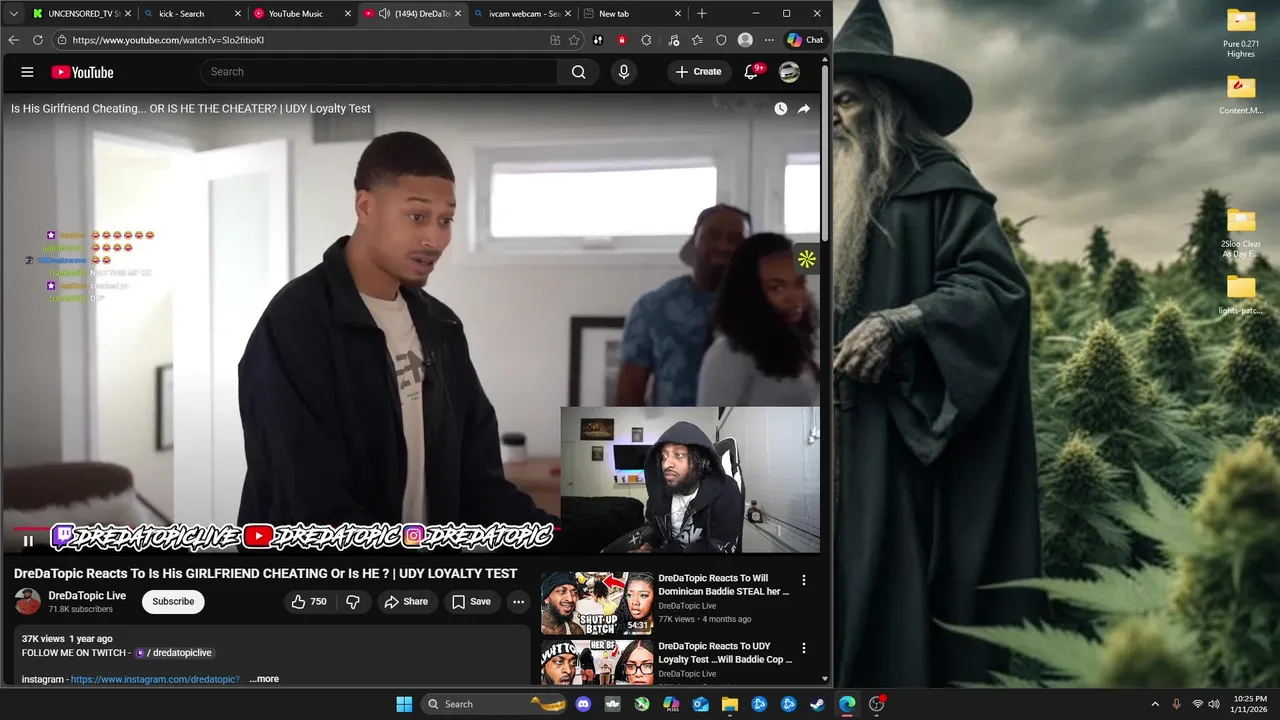This screenshot has height=720, width=1280.
Task: Open the Windows Start menu
Action: click(404, 704)
